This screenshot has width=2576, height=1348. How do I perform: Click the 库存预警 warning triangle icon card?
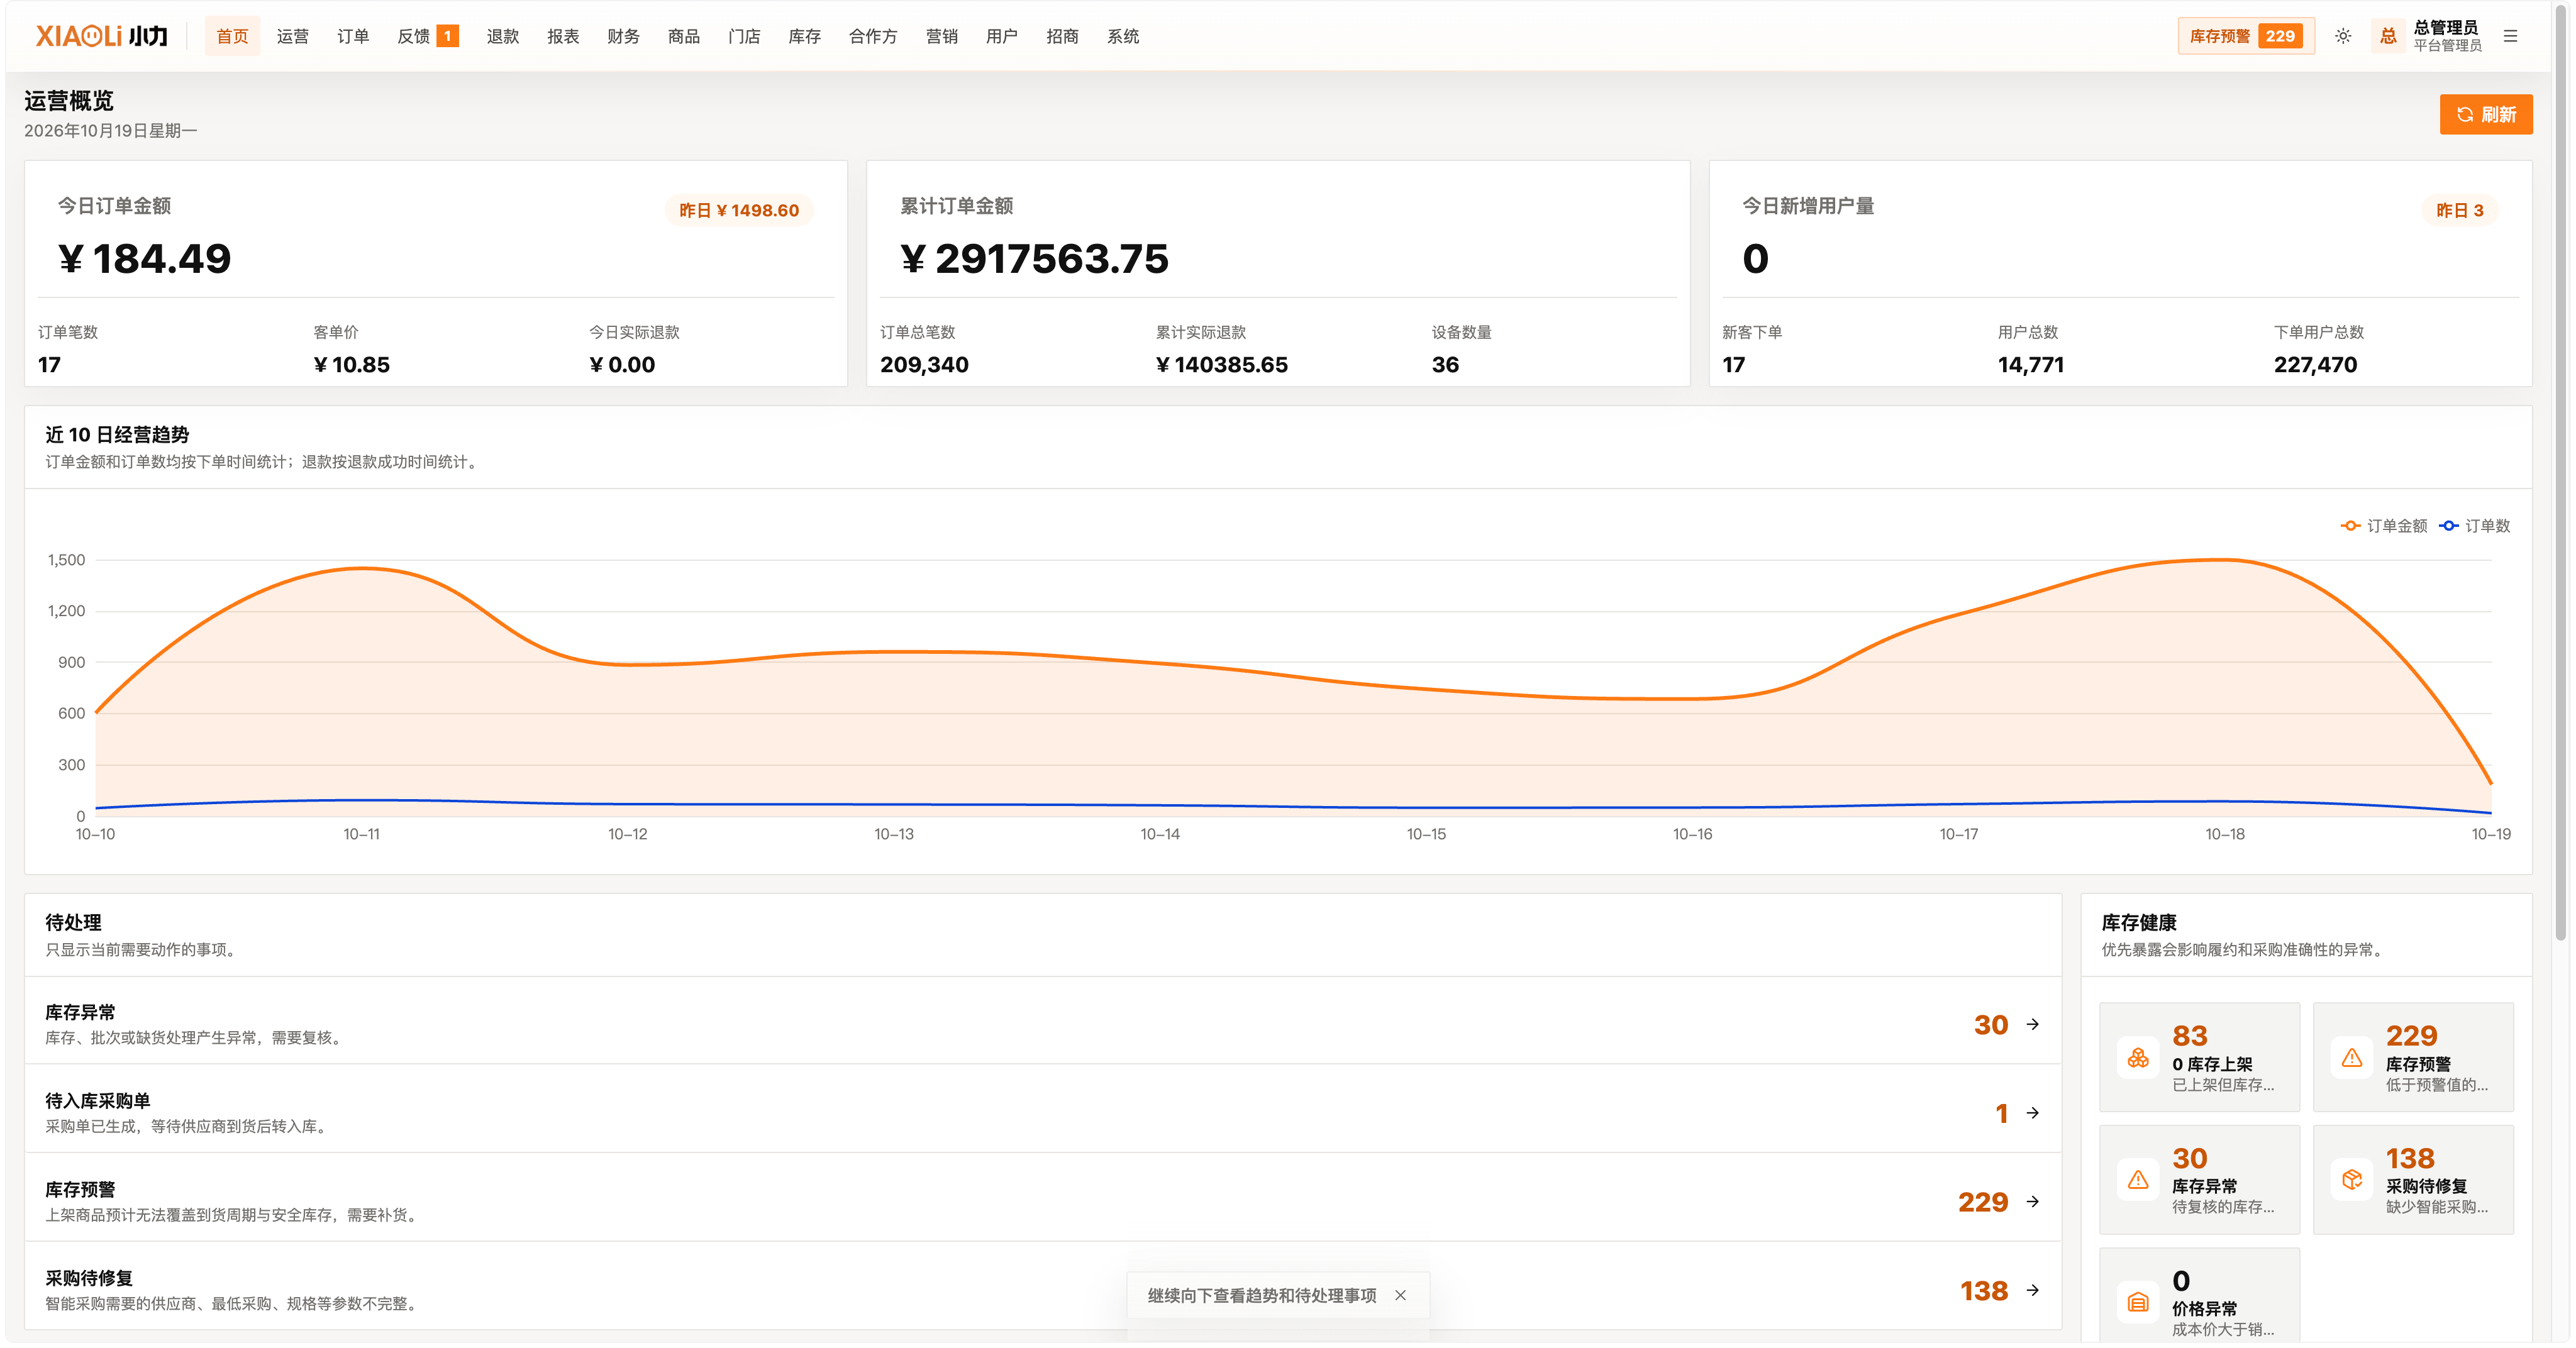[x=2352, y=1057]
